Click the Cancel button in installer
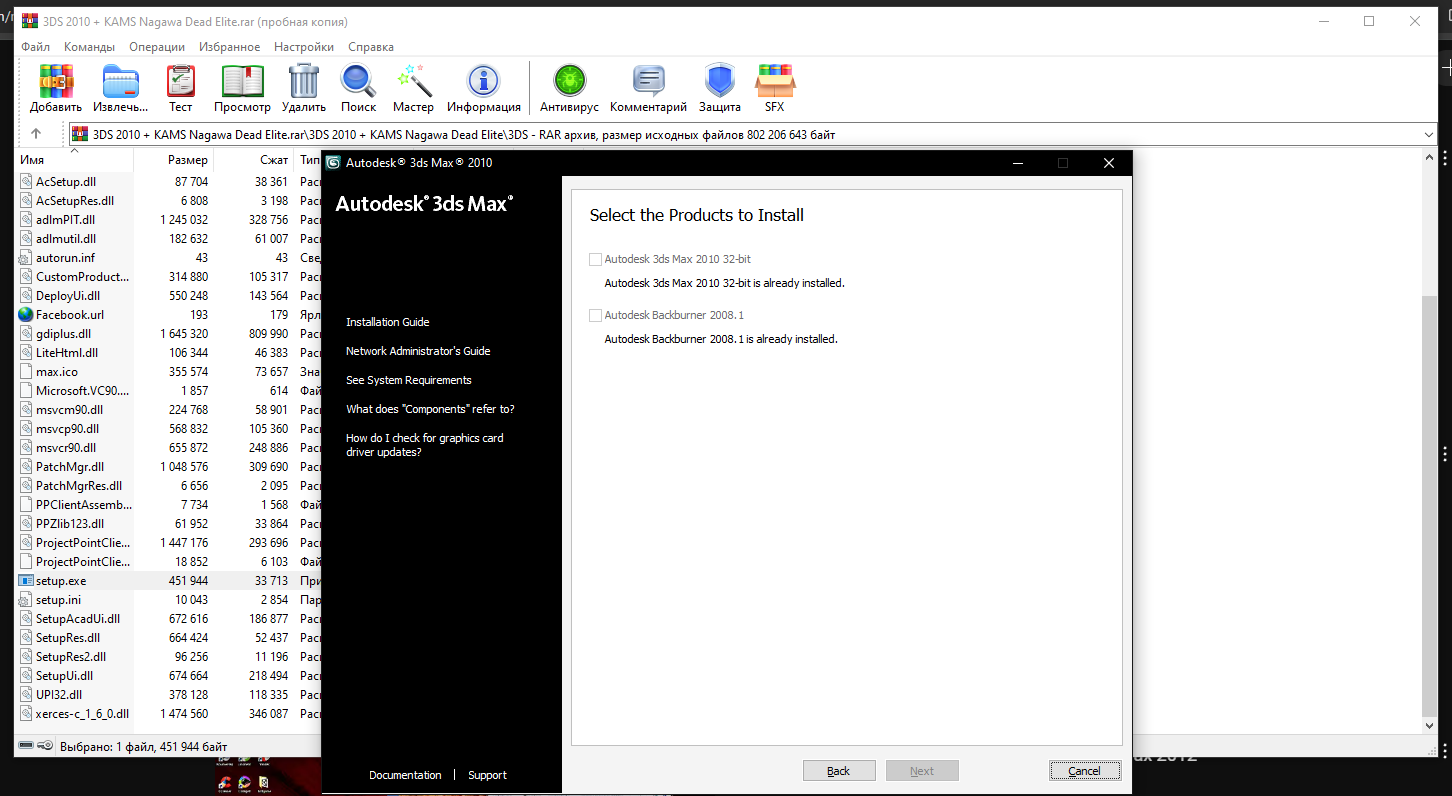 coord(1084,771)
